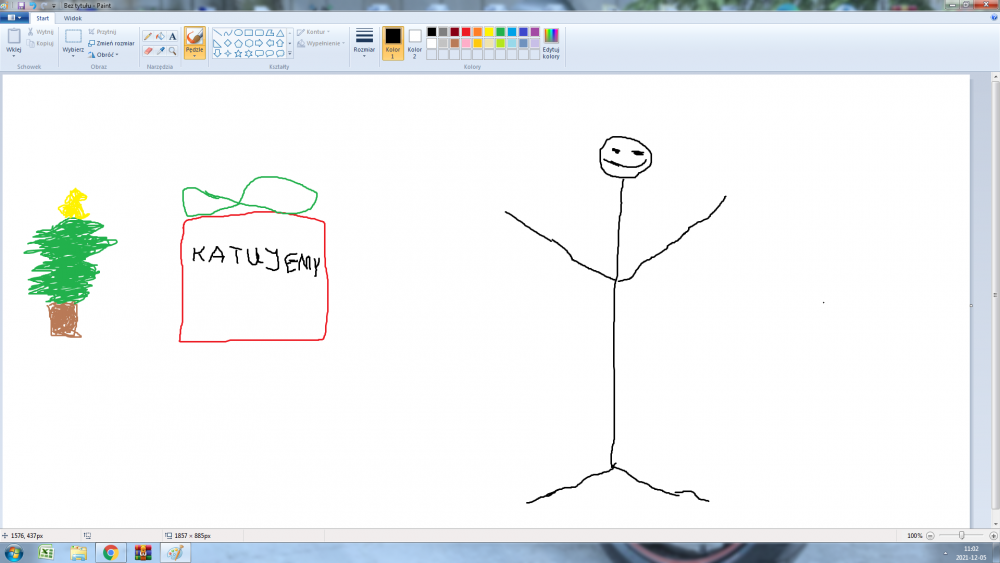The width and height of the screenshot is (1000, 563).
Task: Click the Save icon in title bar
Action: [x=21, y=5]
